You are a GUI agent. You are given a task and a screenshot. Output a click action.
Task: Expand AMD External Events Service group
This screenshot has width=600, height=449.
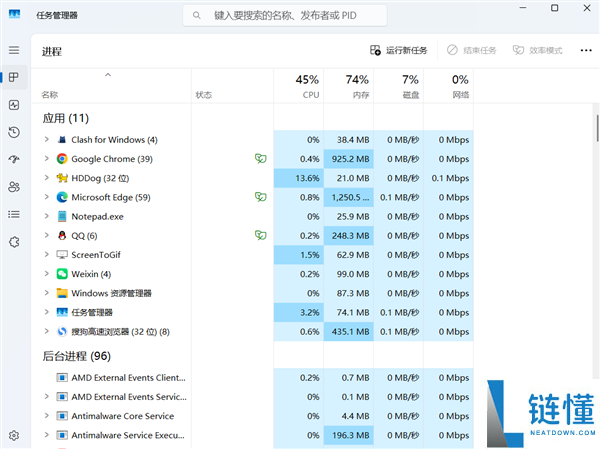tap(46, 396)
